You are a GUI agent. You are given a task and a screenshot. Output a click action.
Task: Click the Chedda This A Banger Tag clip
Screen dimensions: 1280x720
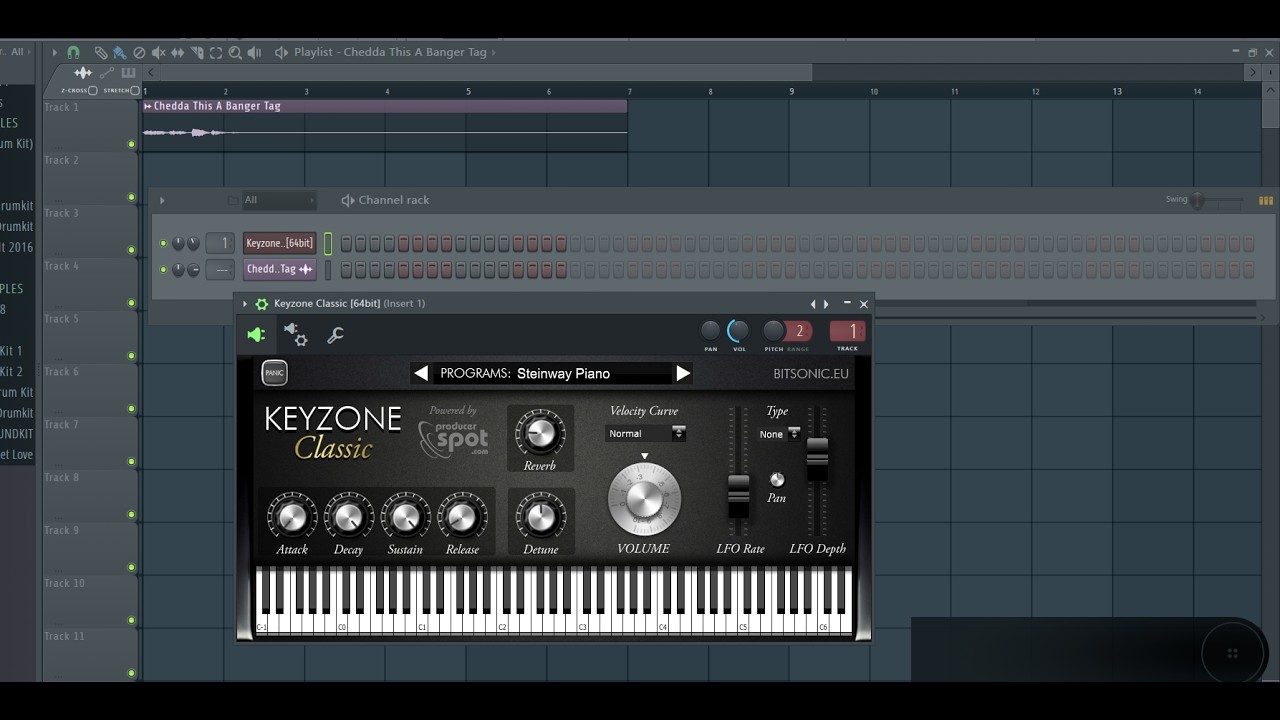point(385,123)
